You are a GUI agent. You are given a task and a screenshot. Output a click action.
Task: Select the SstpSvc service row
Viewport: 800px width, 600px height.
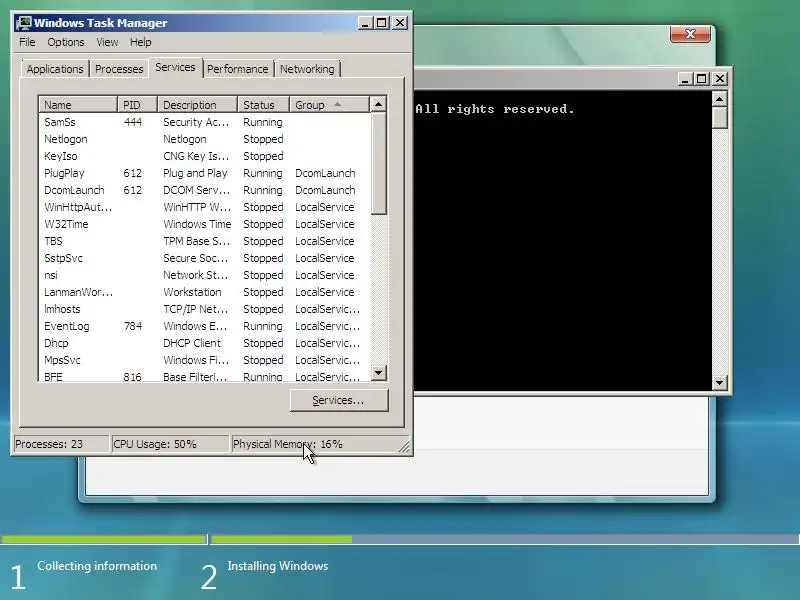[x=204, y=258]
